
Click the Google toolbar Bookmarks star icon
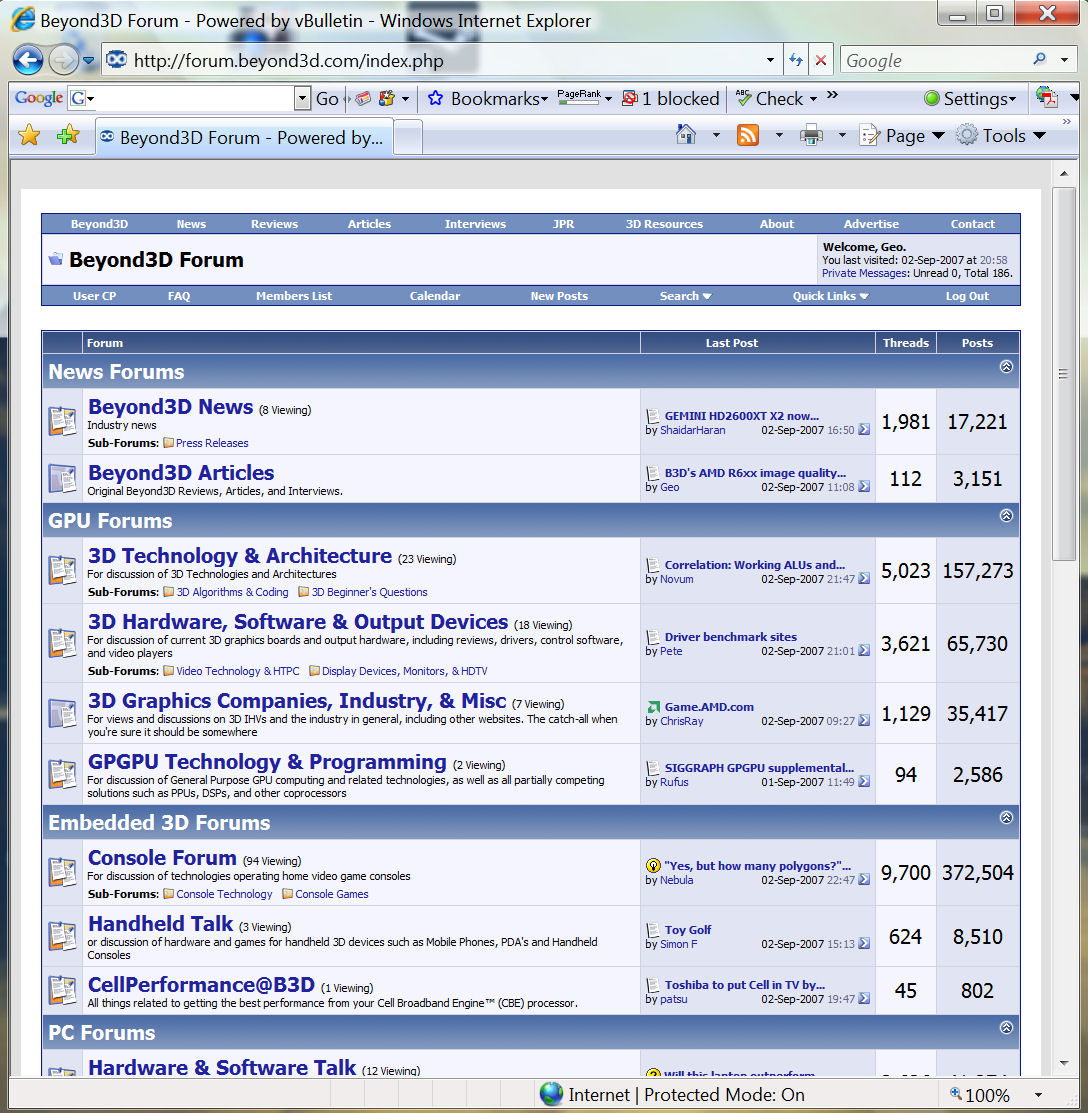pos(435,99)
